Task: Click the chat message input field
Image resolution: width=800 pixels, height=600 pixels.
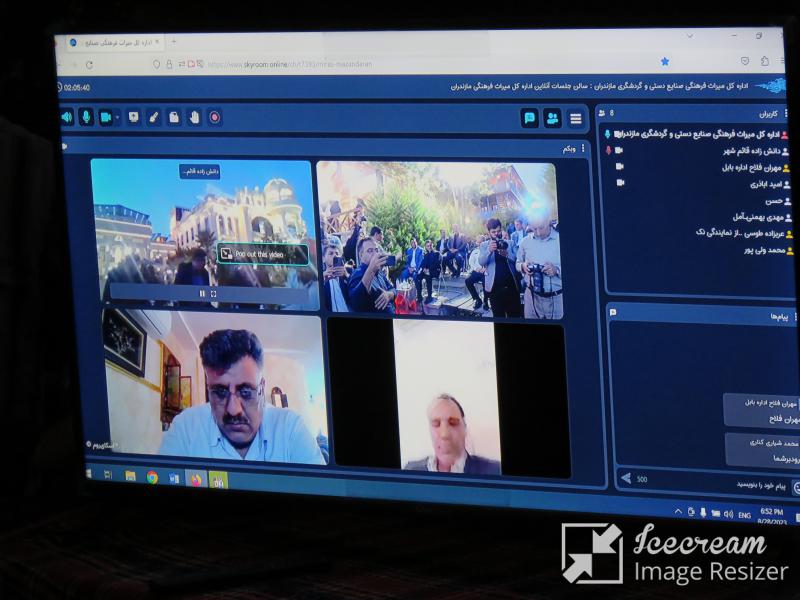Action: 714,484
